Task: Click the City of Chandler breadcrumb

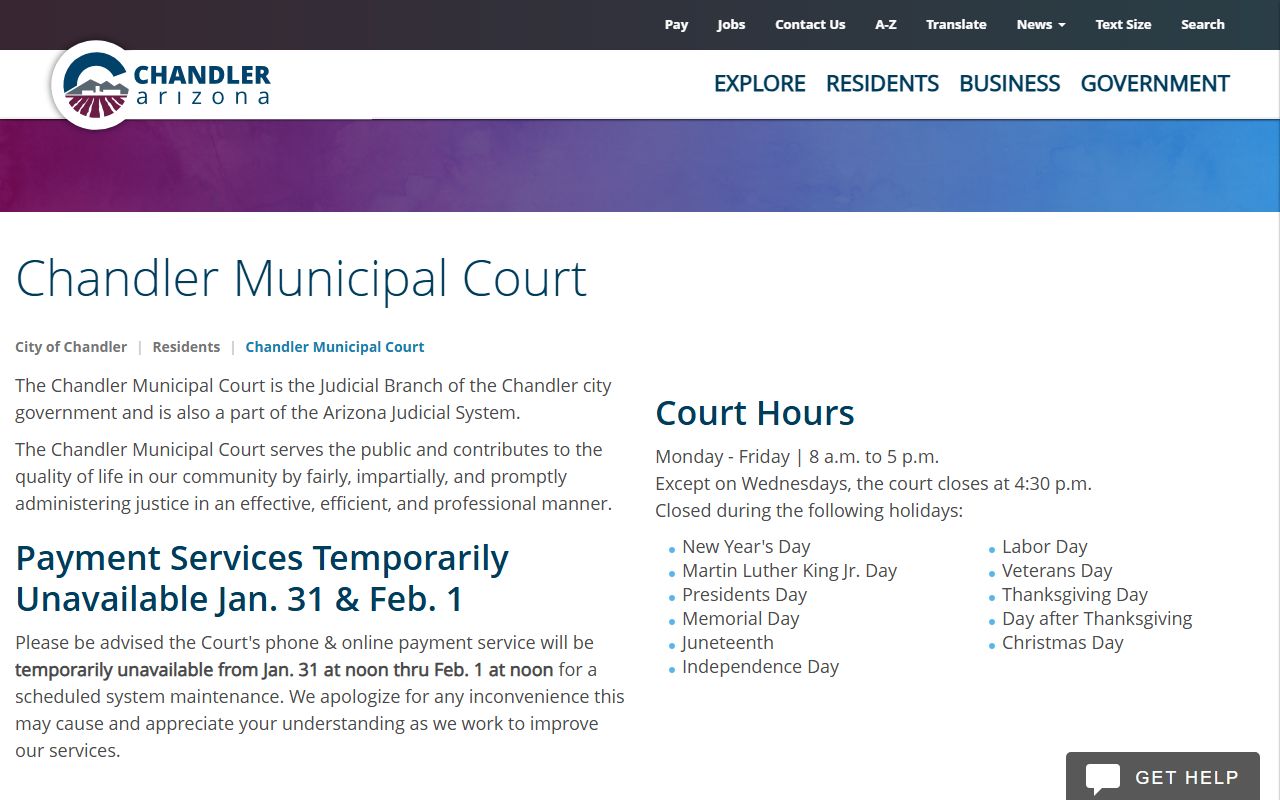Action: pyautogui.click(x=71, y=347)
